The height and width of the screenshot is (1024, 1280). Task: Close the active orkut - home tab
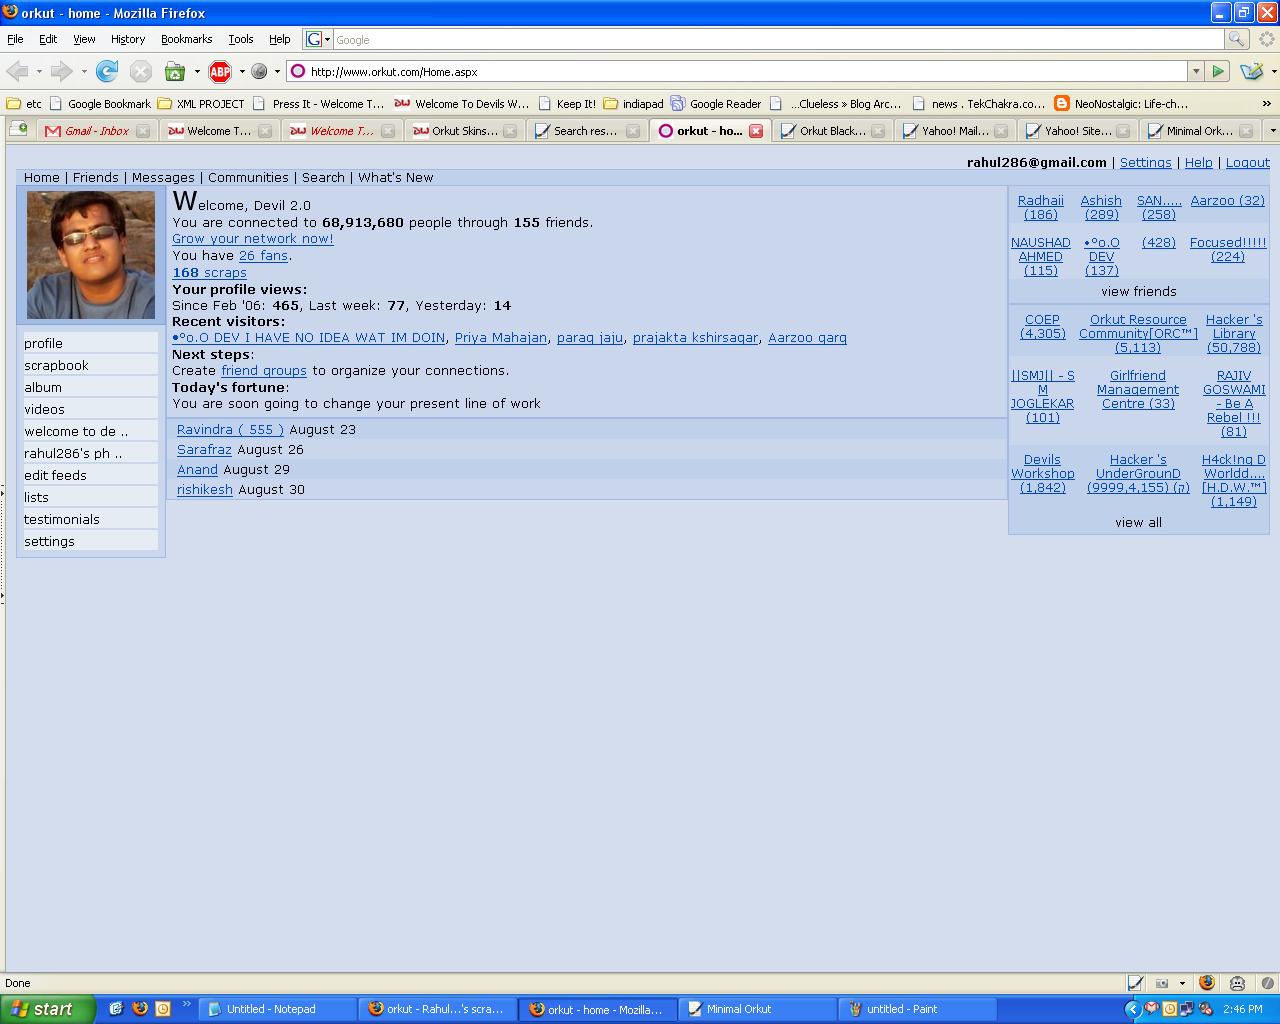756,131
